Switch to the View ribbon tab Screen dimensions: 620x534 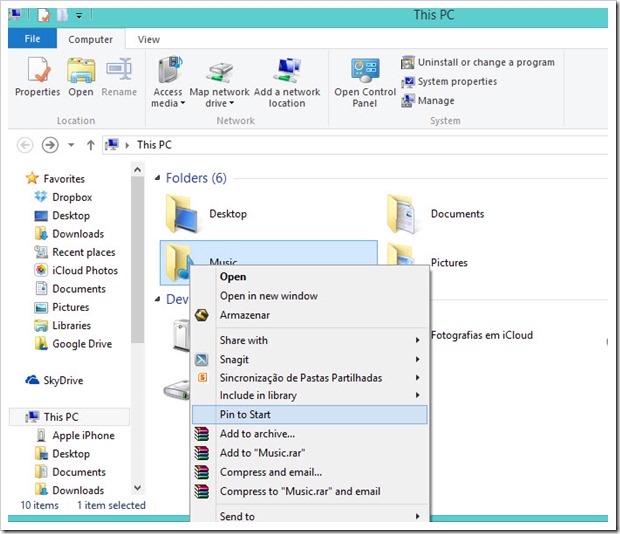pos(149,39)
